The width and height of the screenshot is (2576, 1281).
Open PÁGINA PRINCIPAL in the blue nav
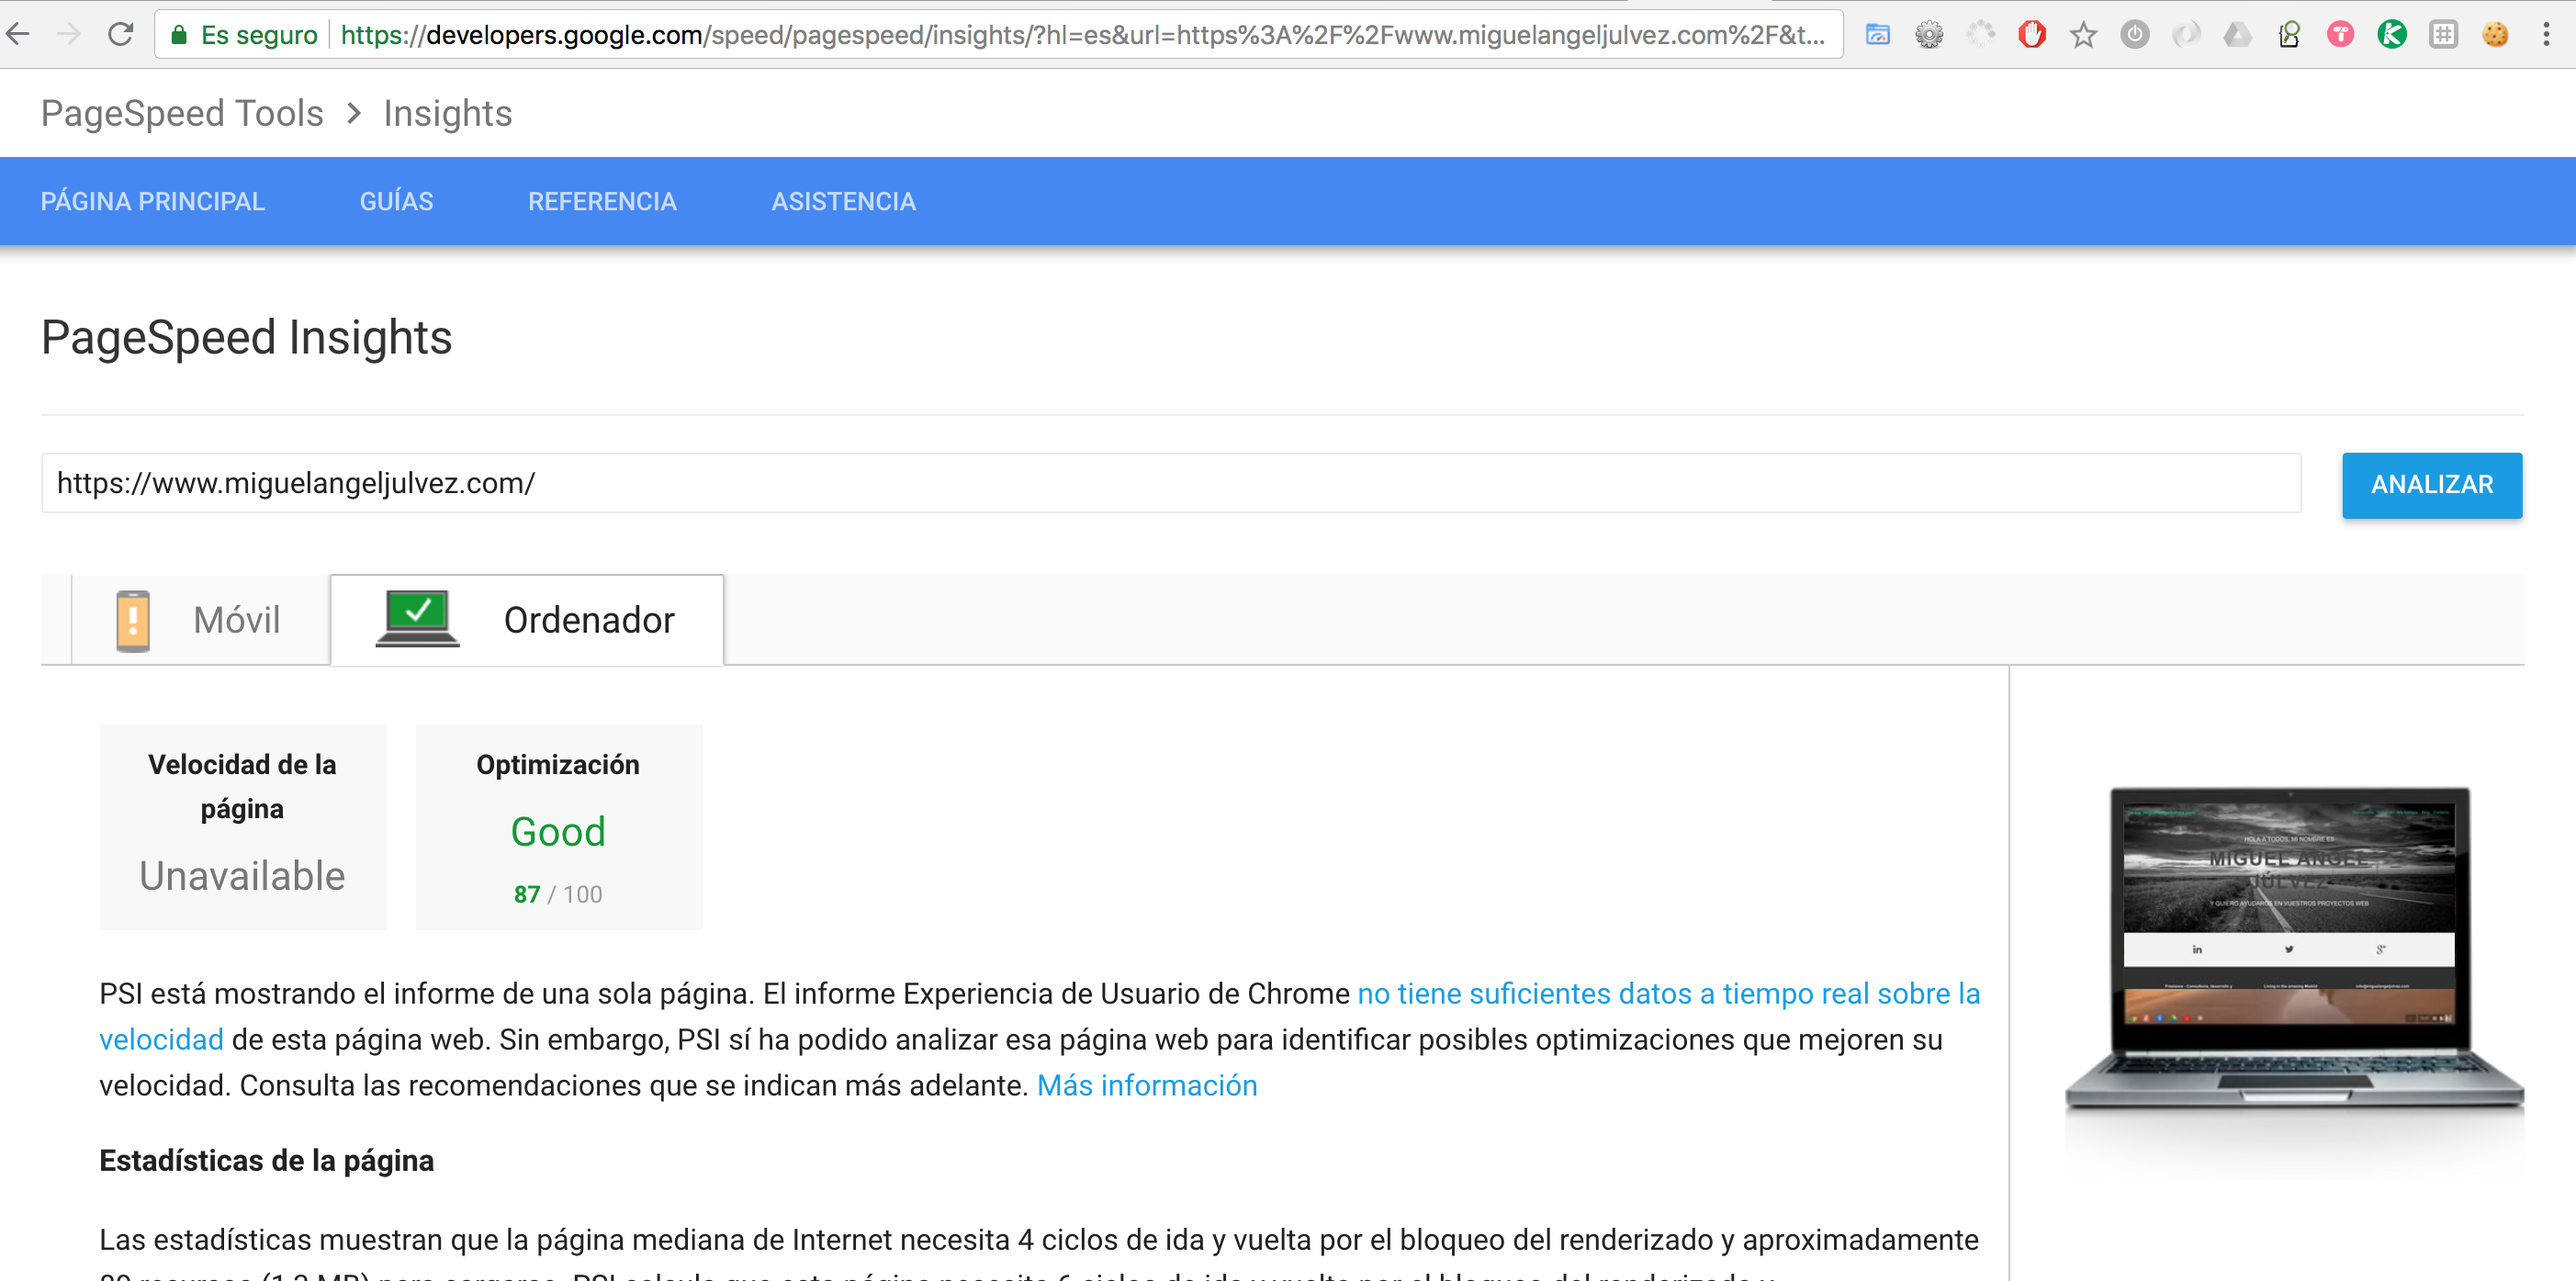click(153, 201)
